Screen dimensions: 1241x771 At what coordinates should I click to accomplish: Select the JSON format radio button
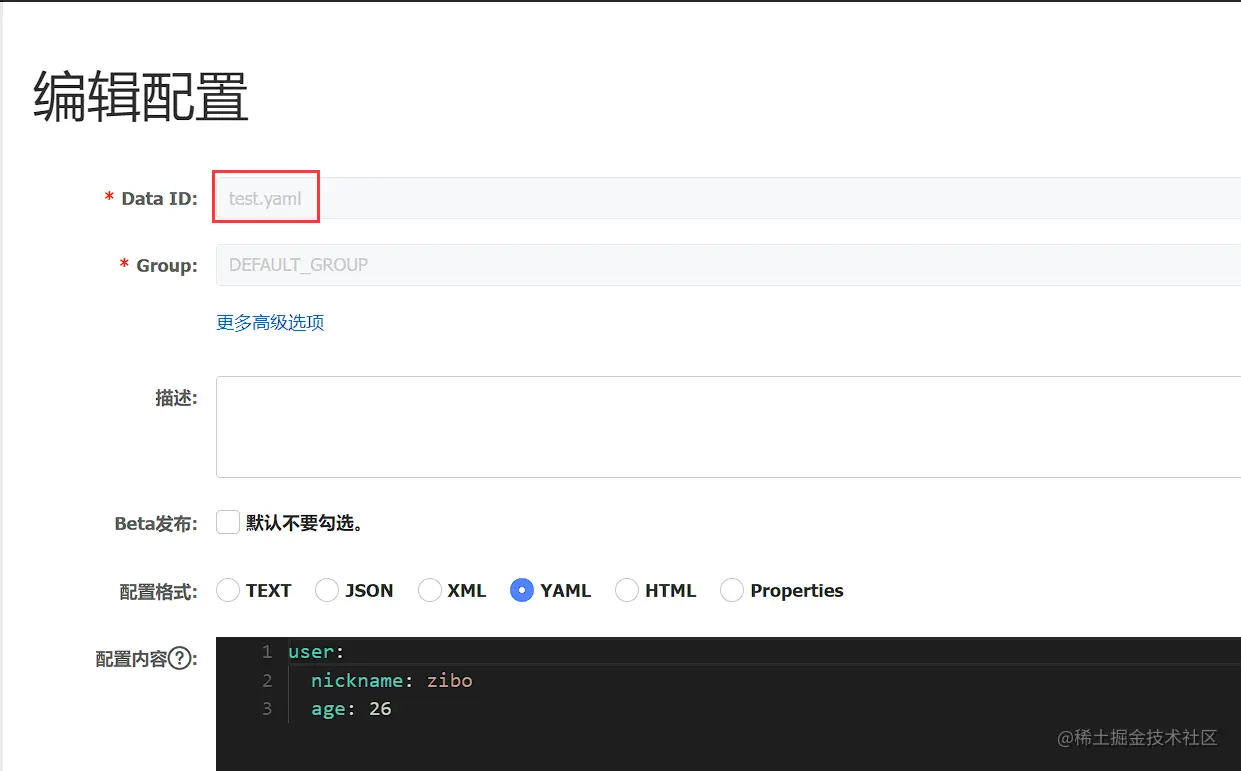pyautogui.click(x=327, y=590)
